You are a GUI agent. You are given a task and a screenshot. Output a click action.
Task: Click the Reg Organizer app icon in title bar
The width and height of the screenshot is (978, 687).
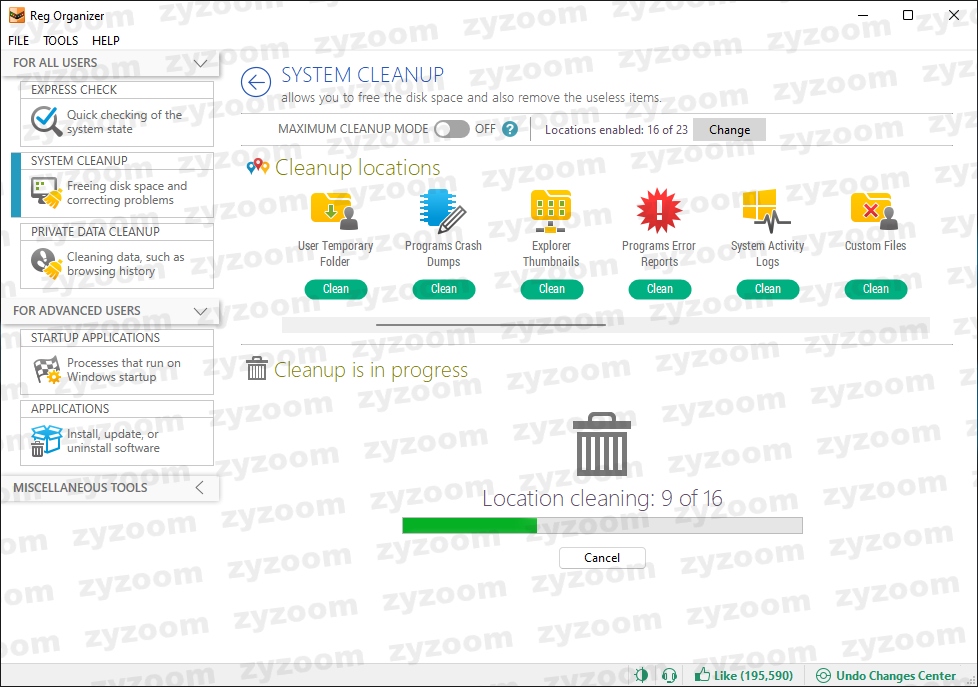17,16
